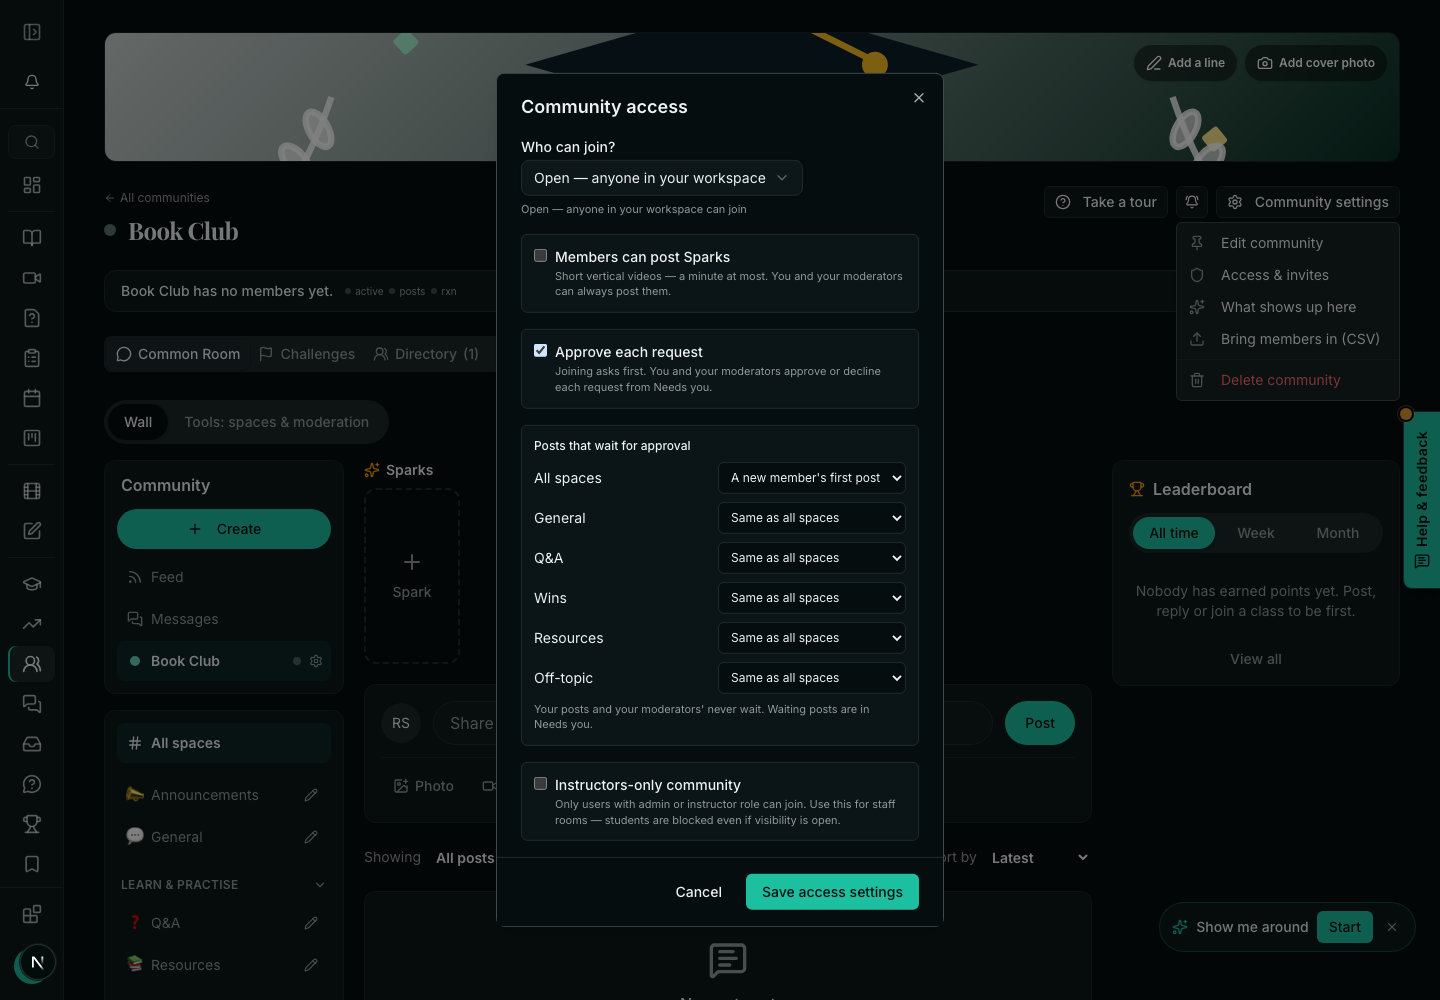Viewport: 1440px width, 1000px height.
Task: Collapse the LEARN & PRACTISE section
Action: (320, 885)
